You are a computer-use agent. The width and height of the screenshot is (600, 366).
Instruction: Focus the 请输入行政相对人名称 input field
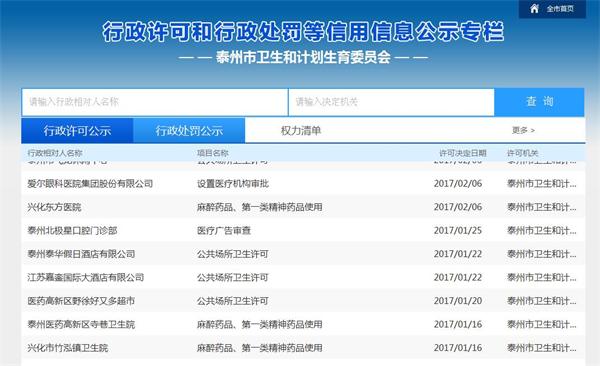[x=155, y=102]
